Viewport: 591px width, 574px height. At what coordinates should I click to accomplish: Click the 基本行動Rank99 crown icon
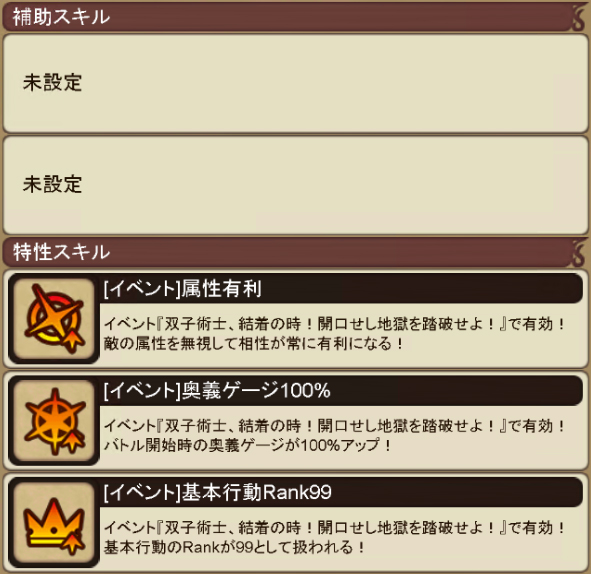(x=54, y=523)
